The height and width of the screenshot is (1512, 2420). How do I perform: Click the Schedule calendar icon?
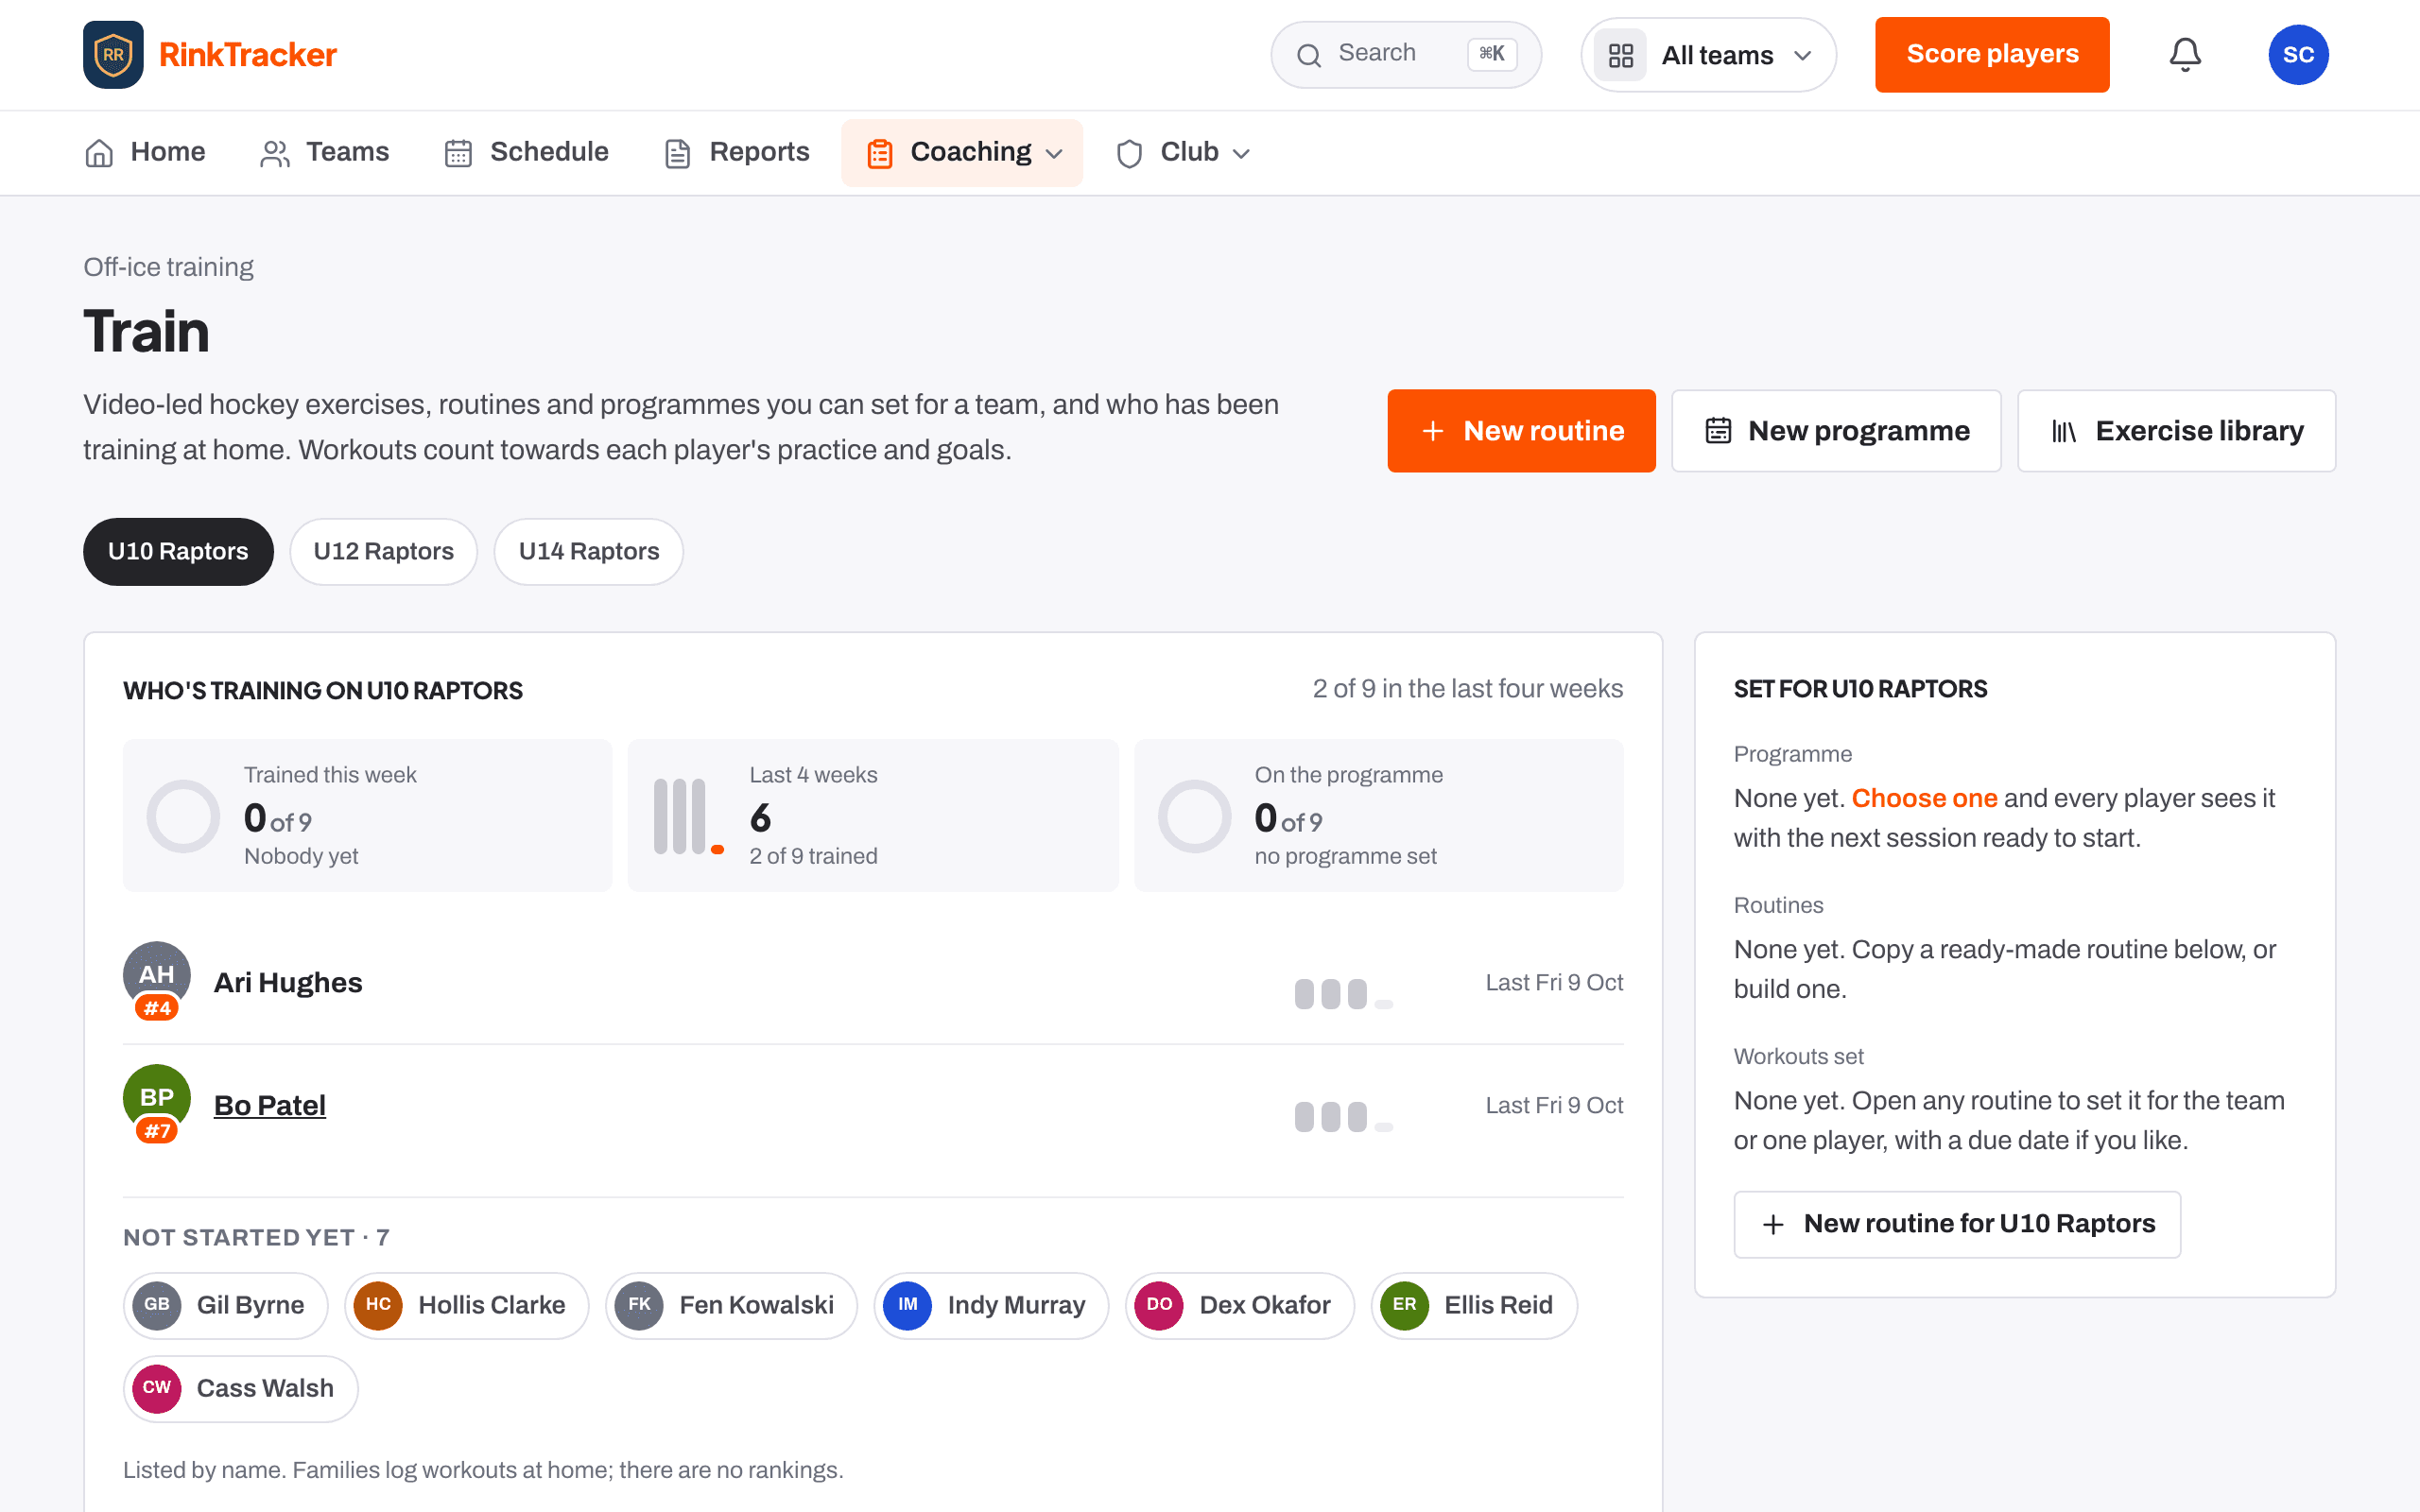[458, 153]
